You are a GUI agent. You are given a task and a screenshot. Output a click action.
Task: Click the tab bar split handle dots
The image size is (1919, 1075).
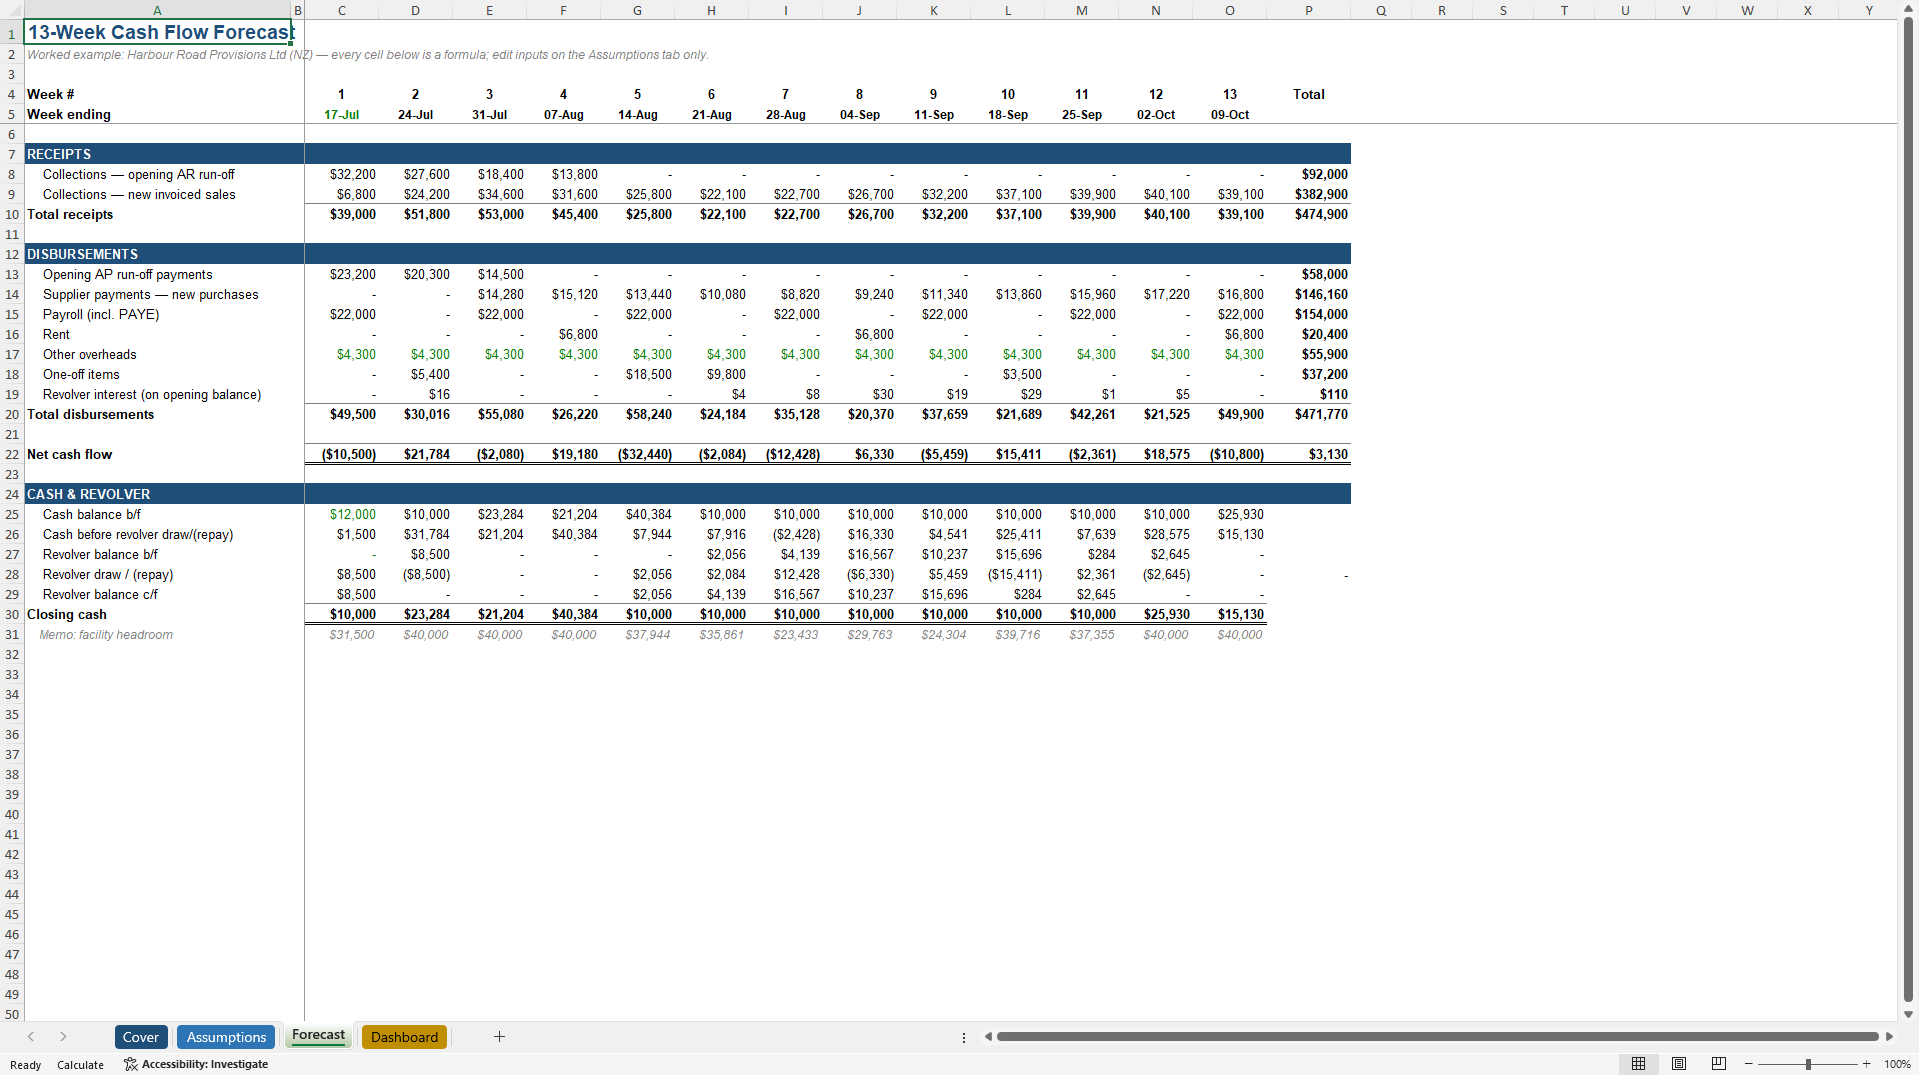click(x=964, y=1037)
